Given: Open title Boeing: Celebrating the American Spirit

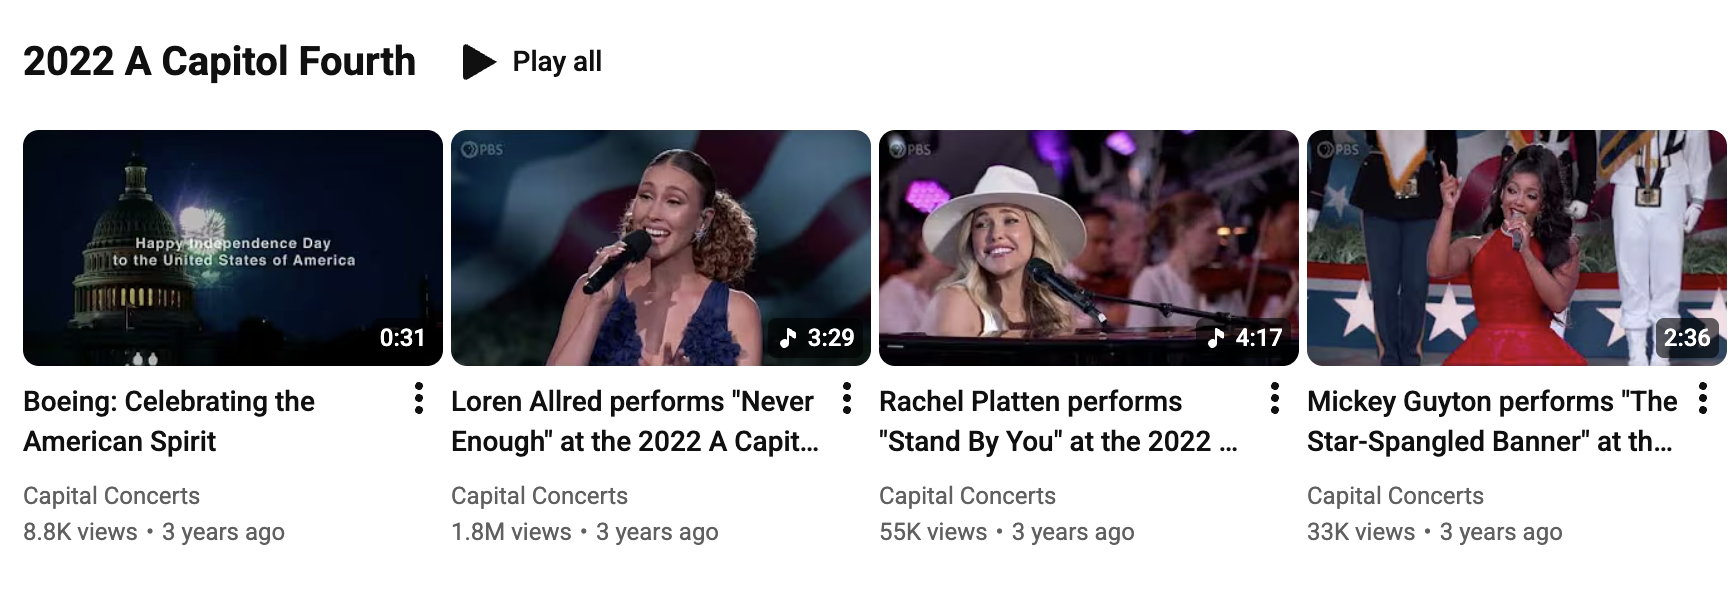Looking at the screenshot, I should point(169,421).
